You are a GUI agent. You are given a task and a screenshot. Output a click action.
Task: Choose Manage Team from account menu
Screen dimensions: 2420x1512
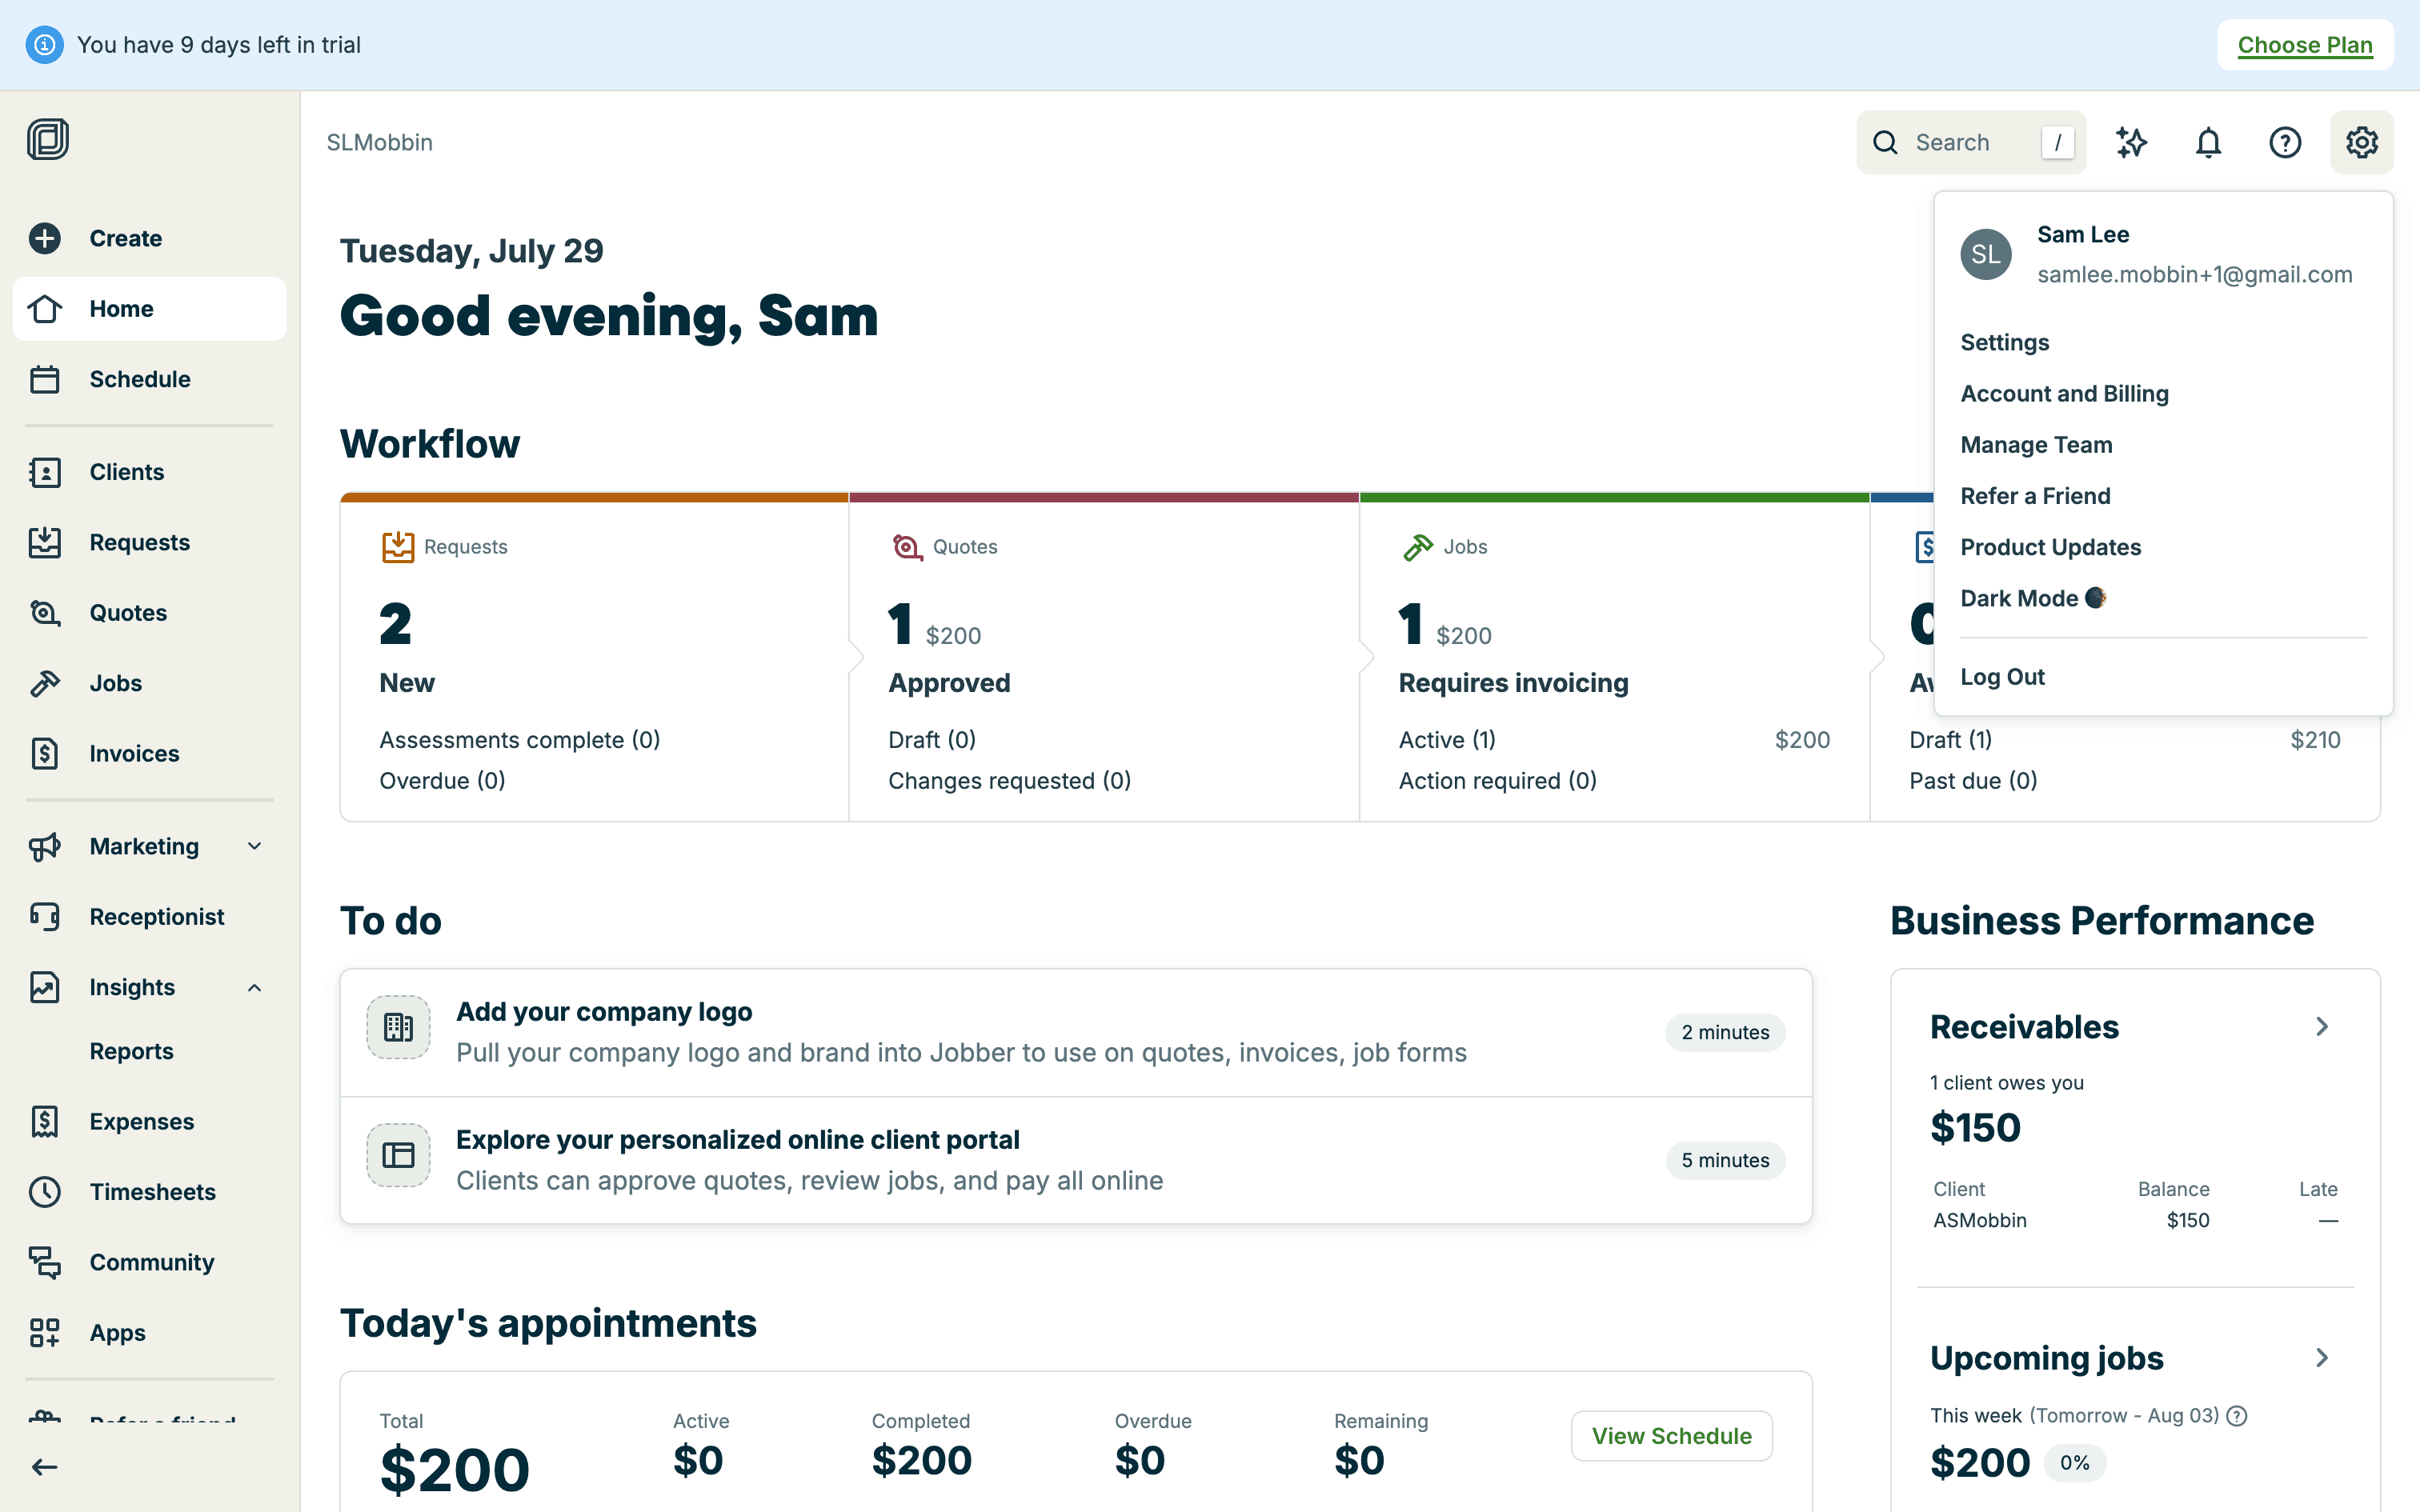[x=2036, y=444]
